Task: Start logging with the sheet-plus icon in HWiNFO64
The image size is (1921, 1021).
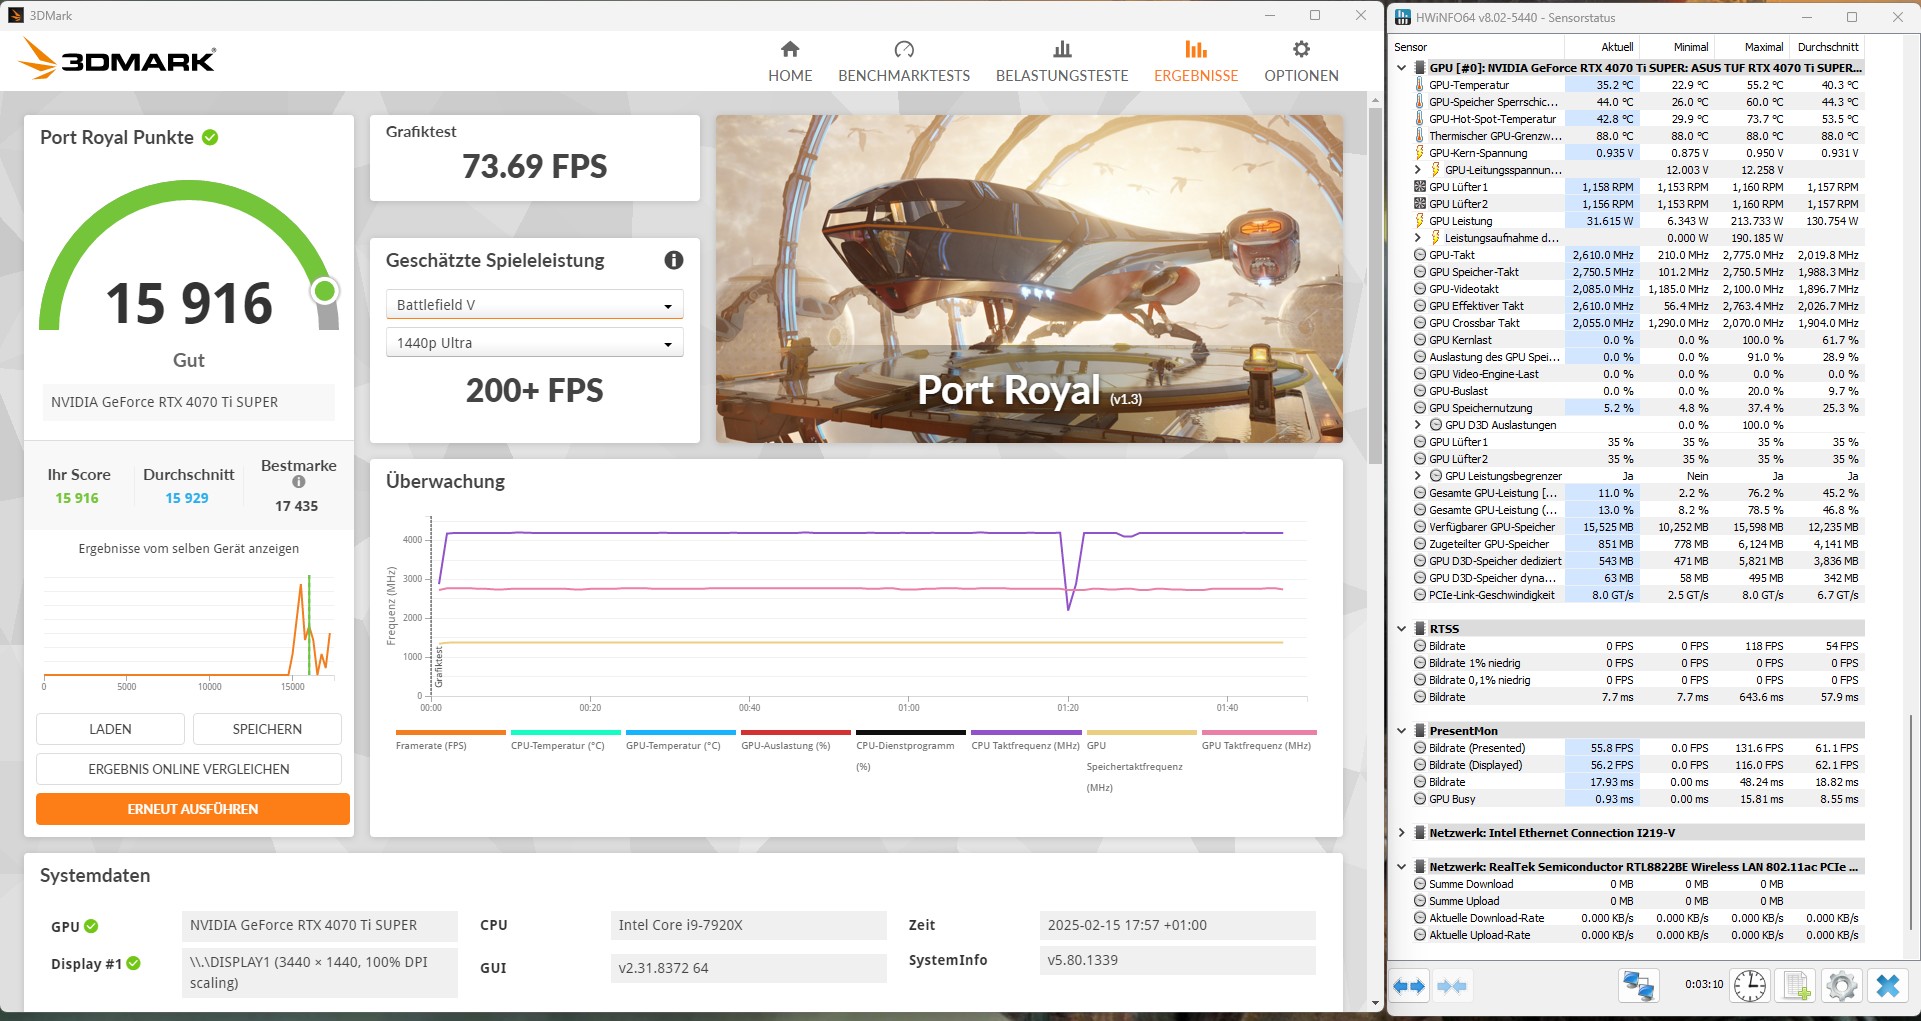Action: 1797,986
